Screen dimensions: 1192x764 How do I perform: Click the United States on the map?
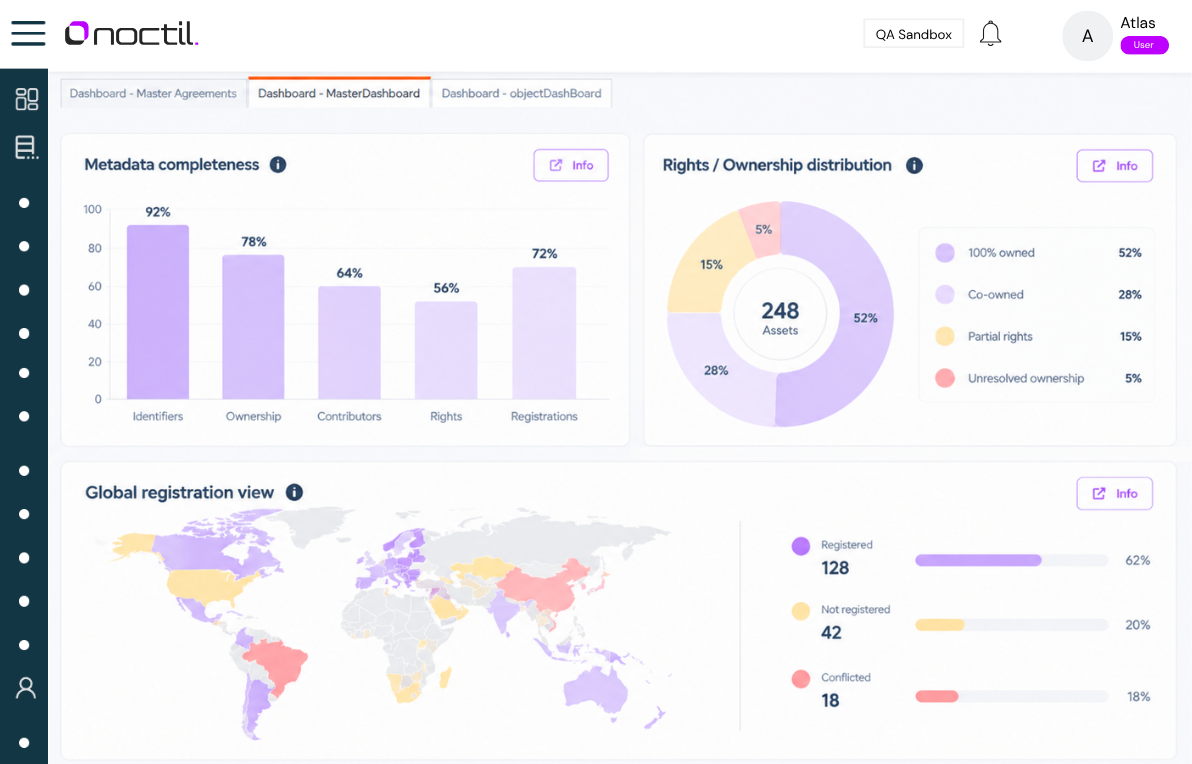(x=210, y=585)
